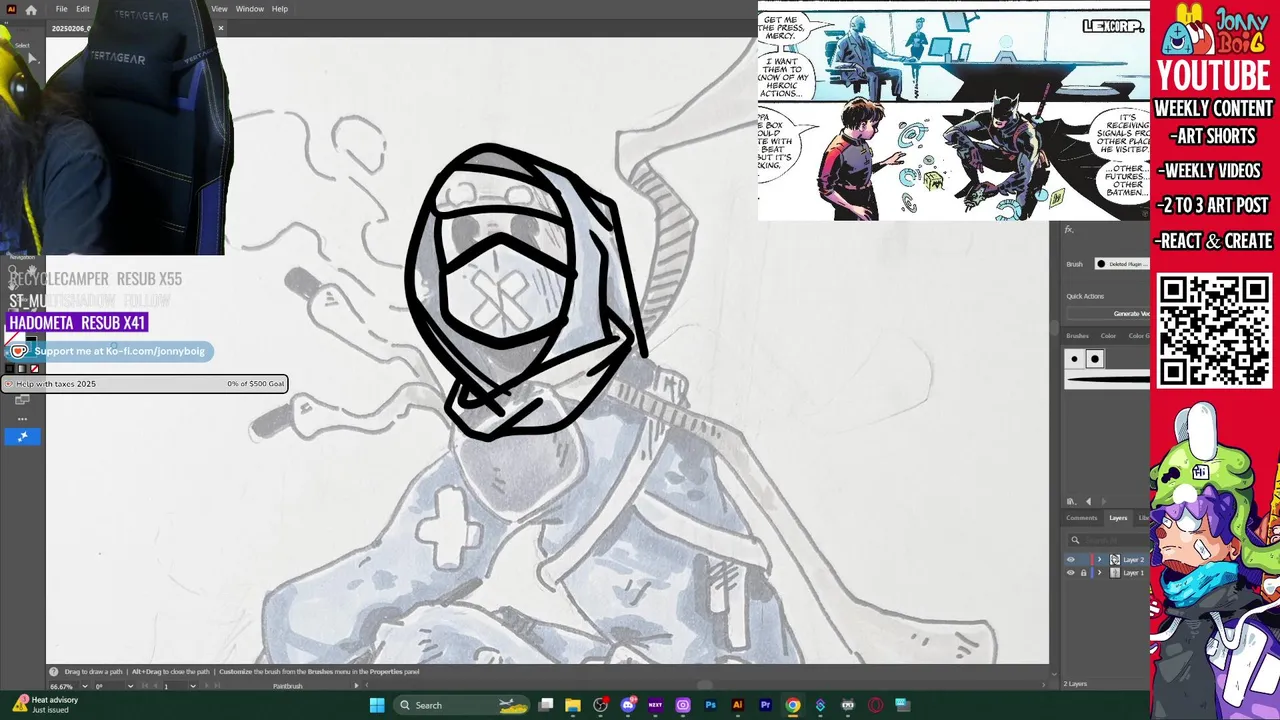This screenshot has width=1280, height=720.
Task: Select the tapered stroke brush
Action: tap(1108, 379)
